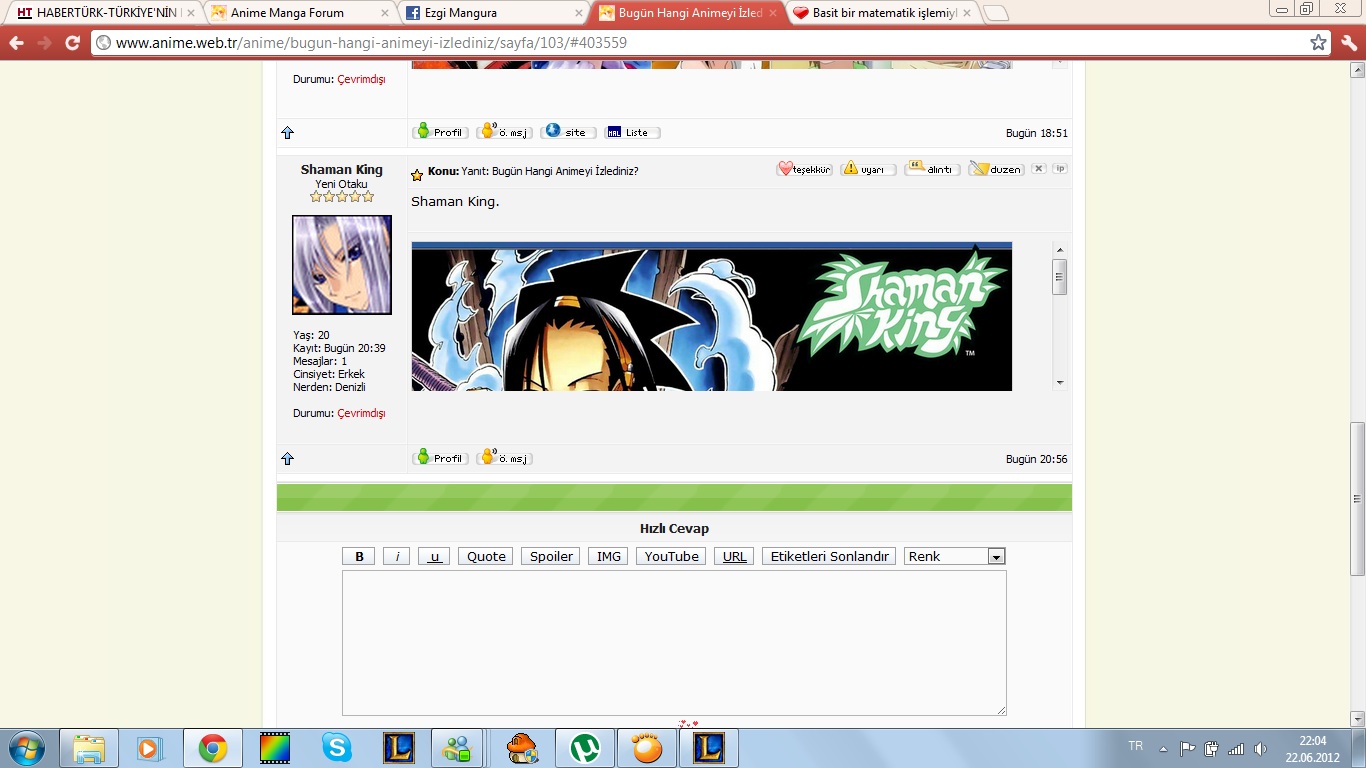Open Skype from the taskbar
Viewport: 1366px width, 768px height.
click(x=337, y=747)
